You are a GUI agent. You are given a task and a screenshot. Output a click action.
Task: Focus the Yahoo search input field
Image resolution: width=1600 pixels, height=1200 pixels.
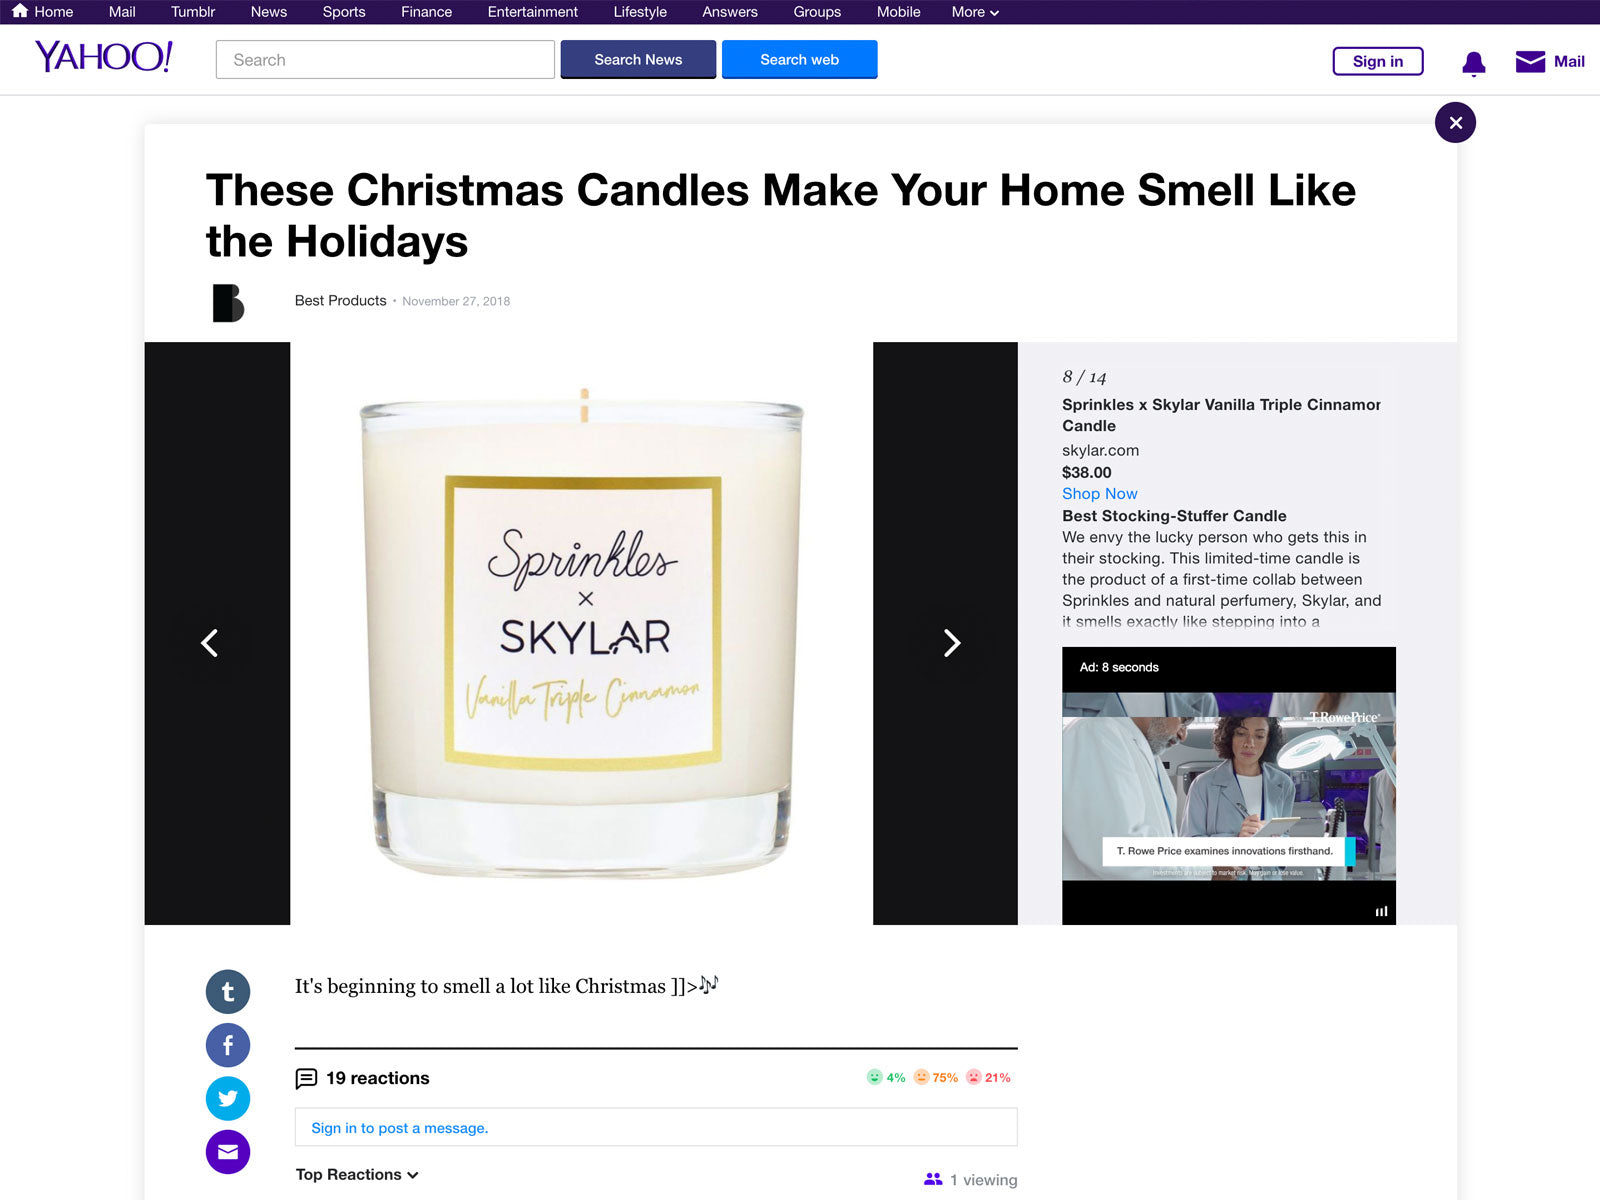(385, 59)
